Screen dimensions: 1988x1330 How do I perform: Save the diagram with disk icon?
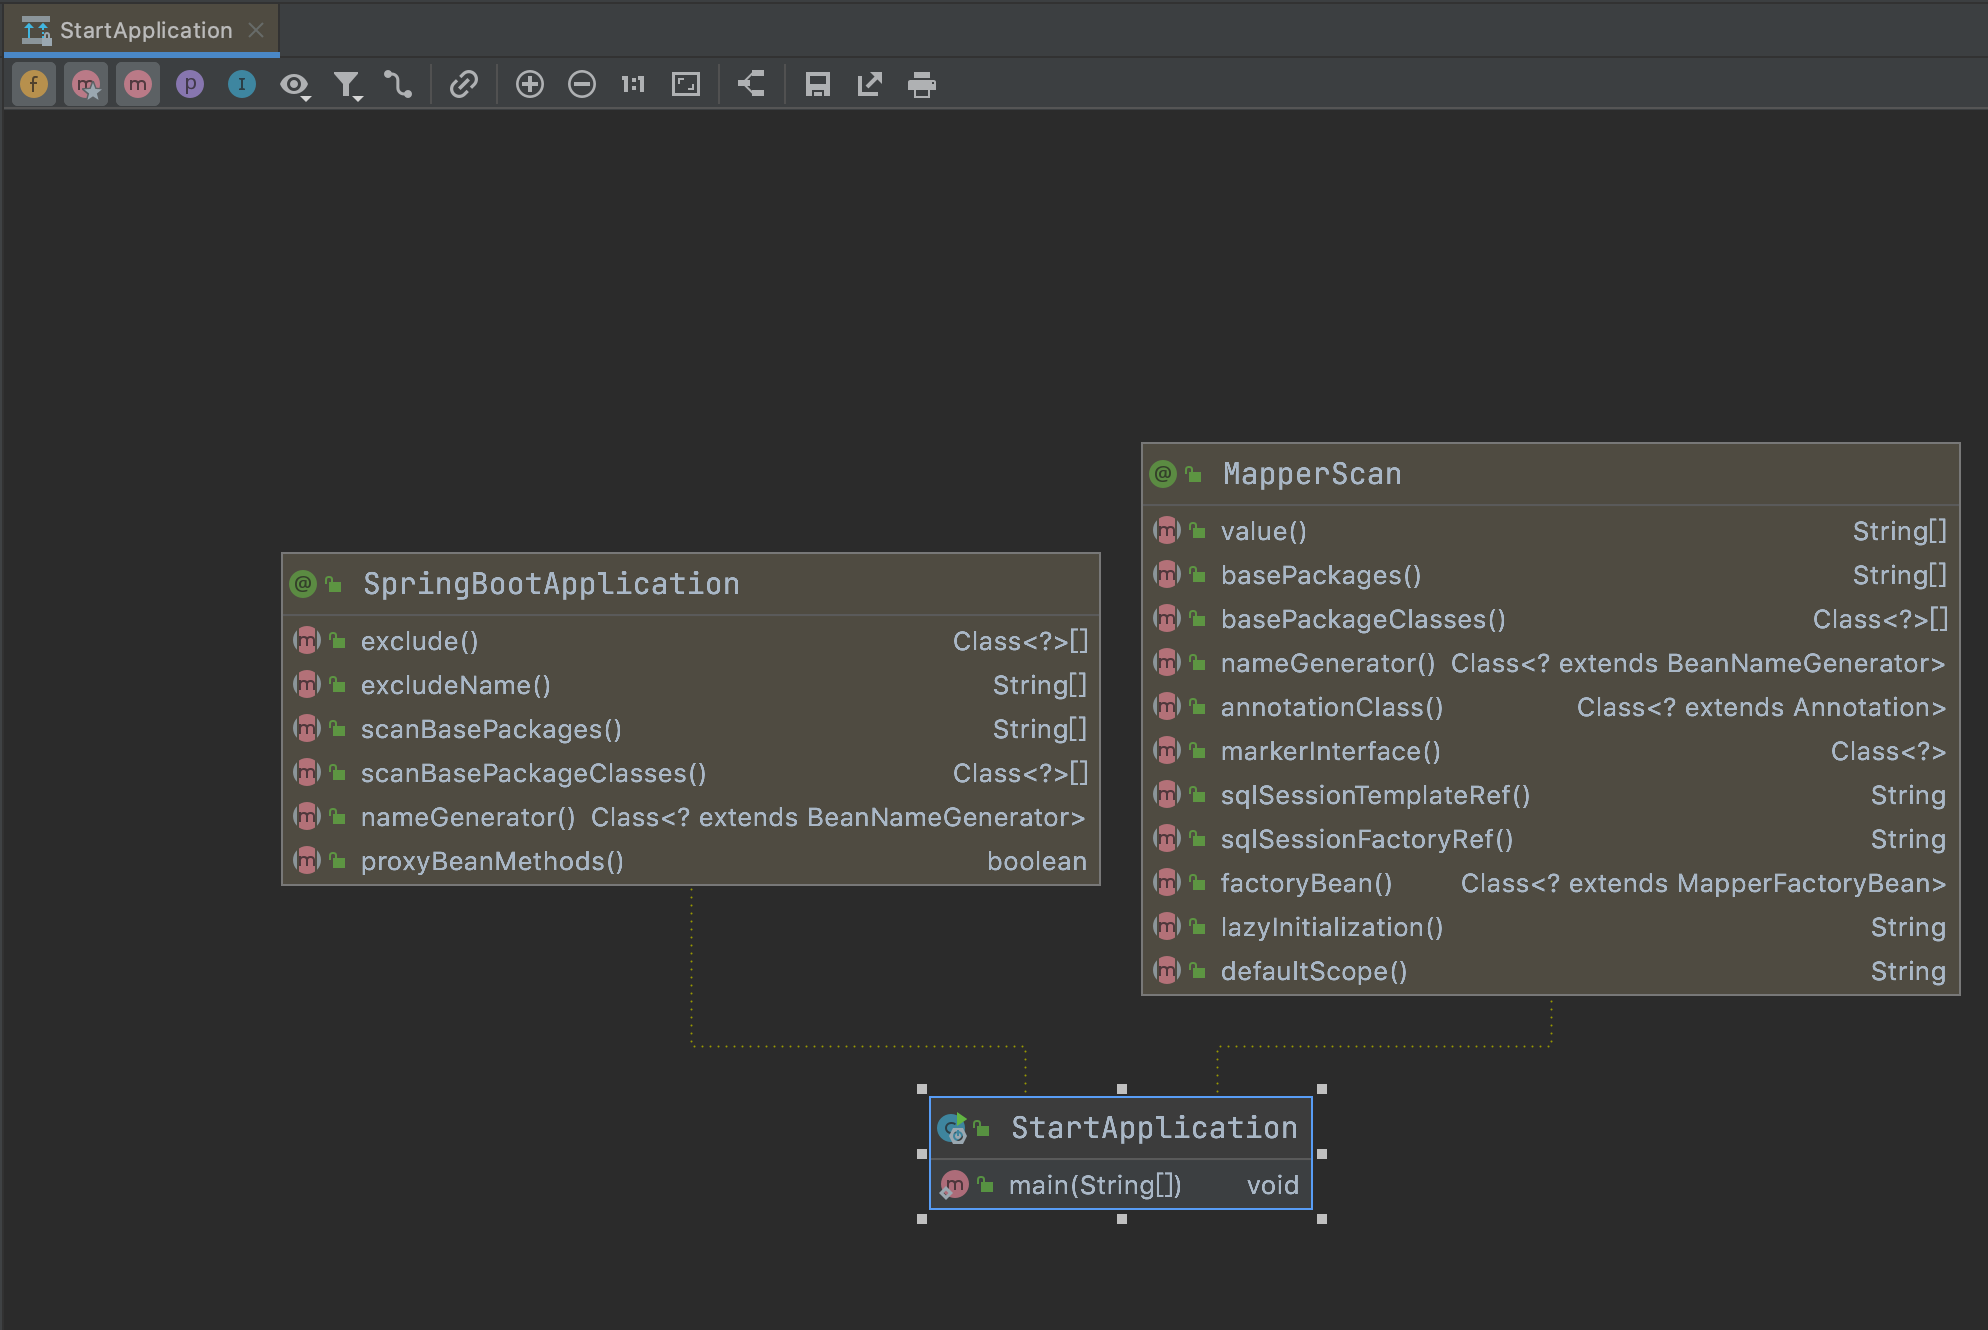pyautogui.click(x=818, y=85)
